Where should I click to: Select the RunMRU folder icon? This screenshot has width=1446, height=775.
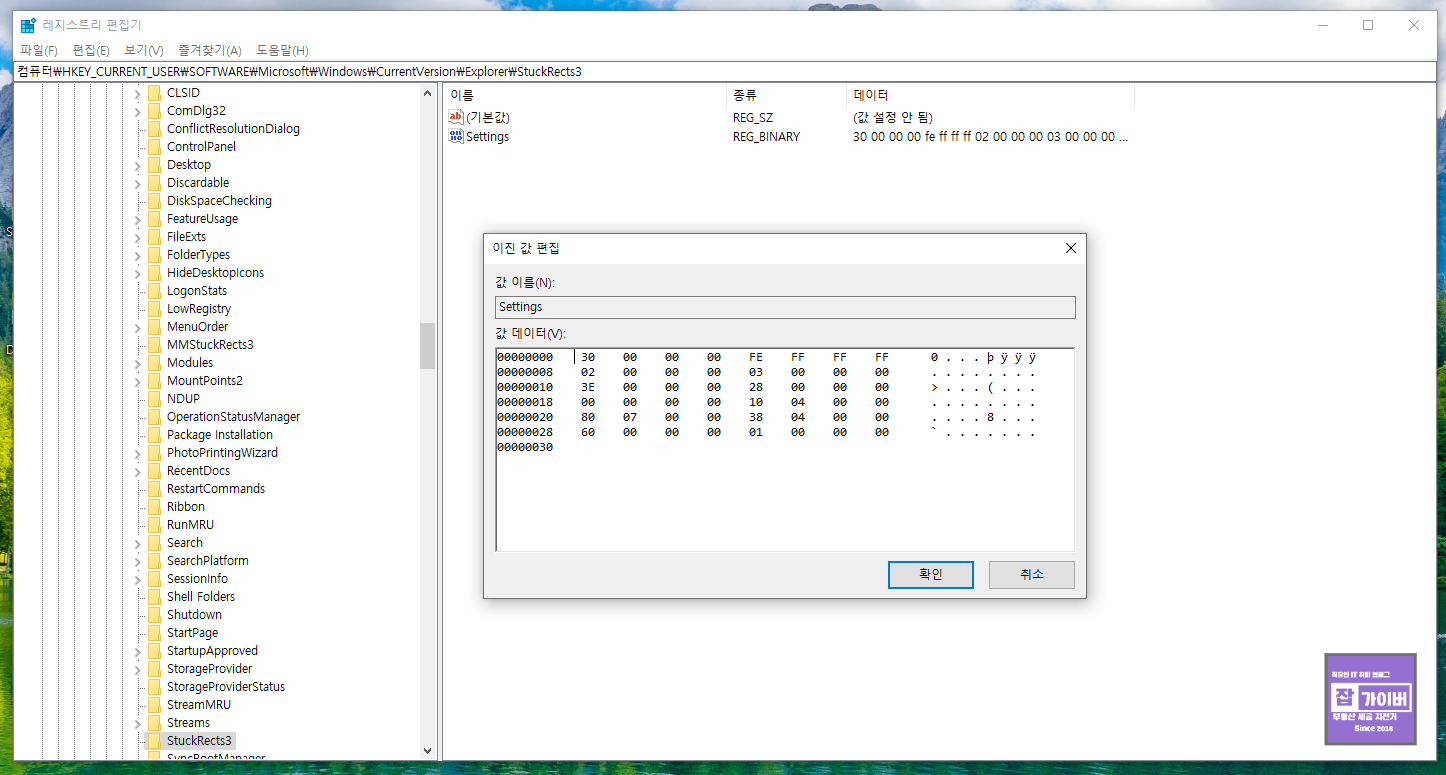pyautogui.click(x=154, y=525)
